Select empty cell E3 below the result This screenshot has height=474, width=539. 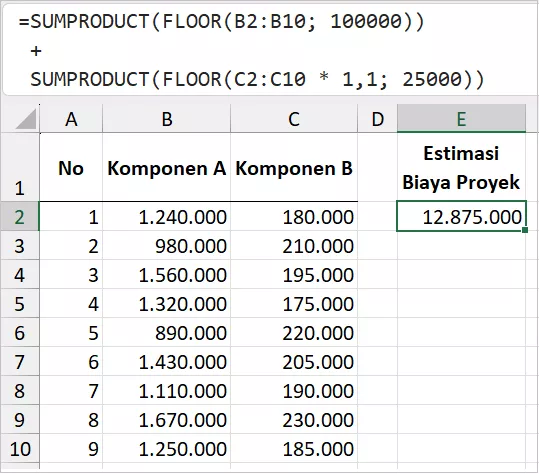point(461,245)
